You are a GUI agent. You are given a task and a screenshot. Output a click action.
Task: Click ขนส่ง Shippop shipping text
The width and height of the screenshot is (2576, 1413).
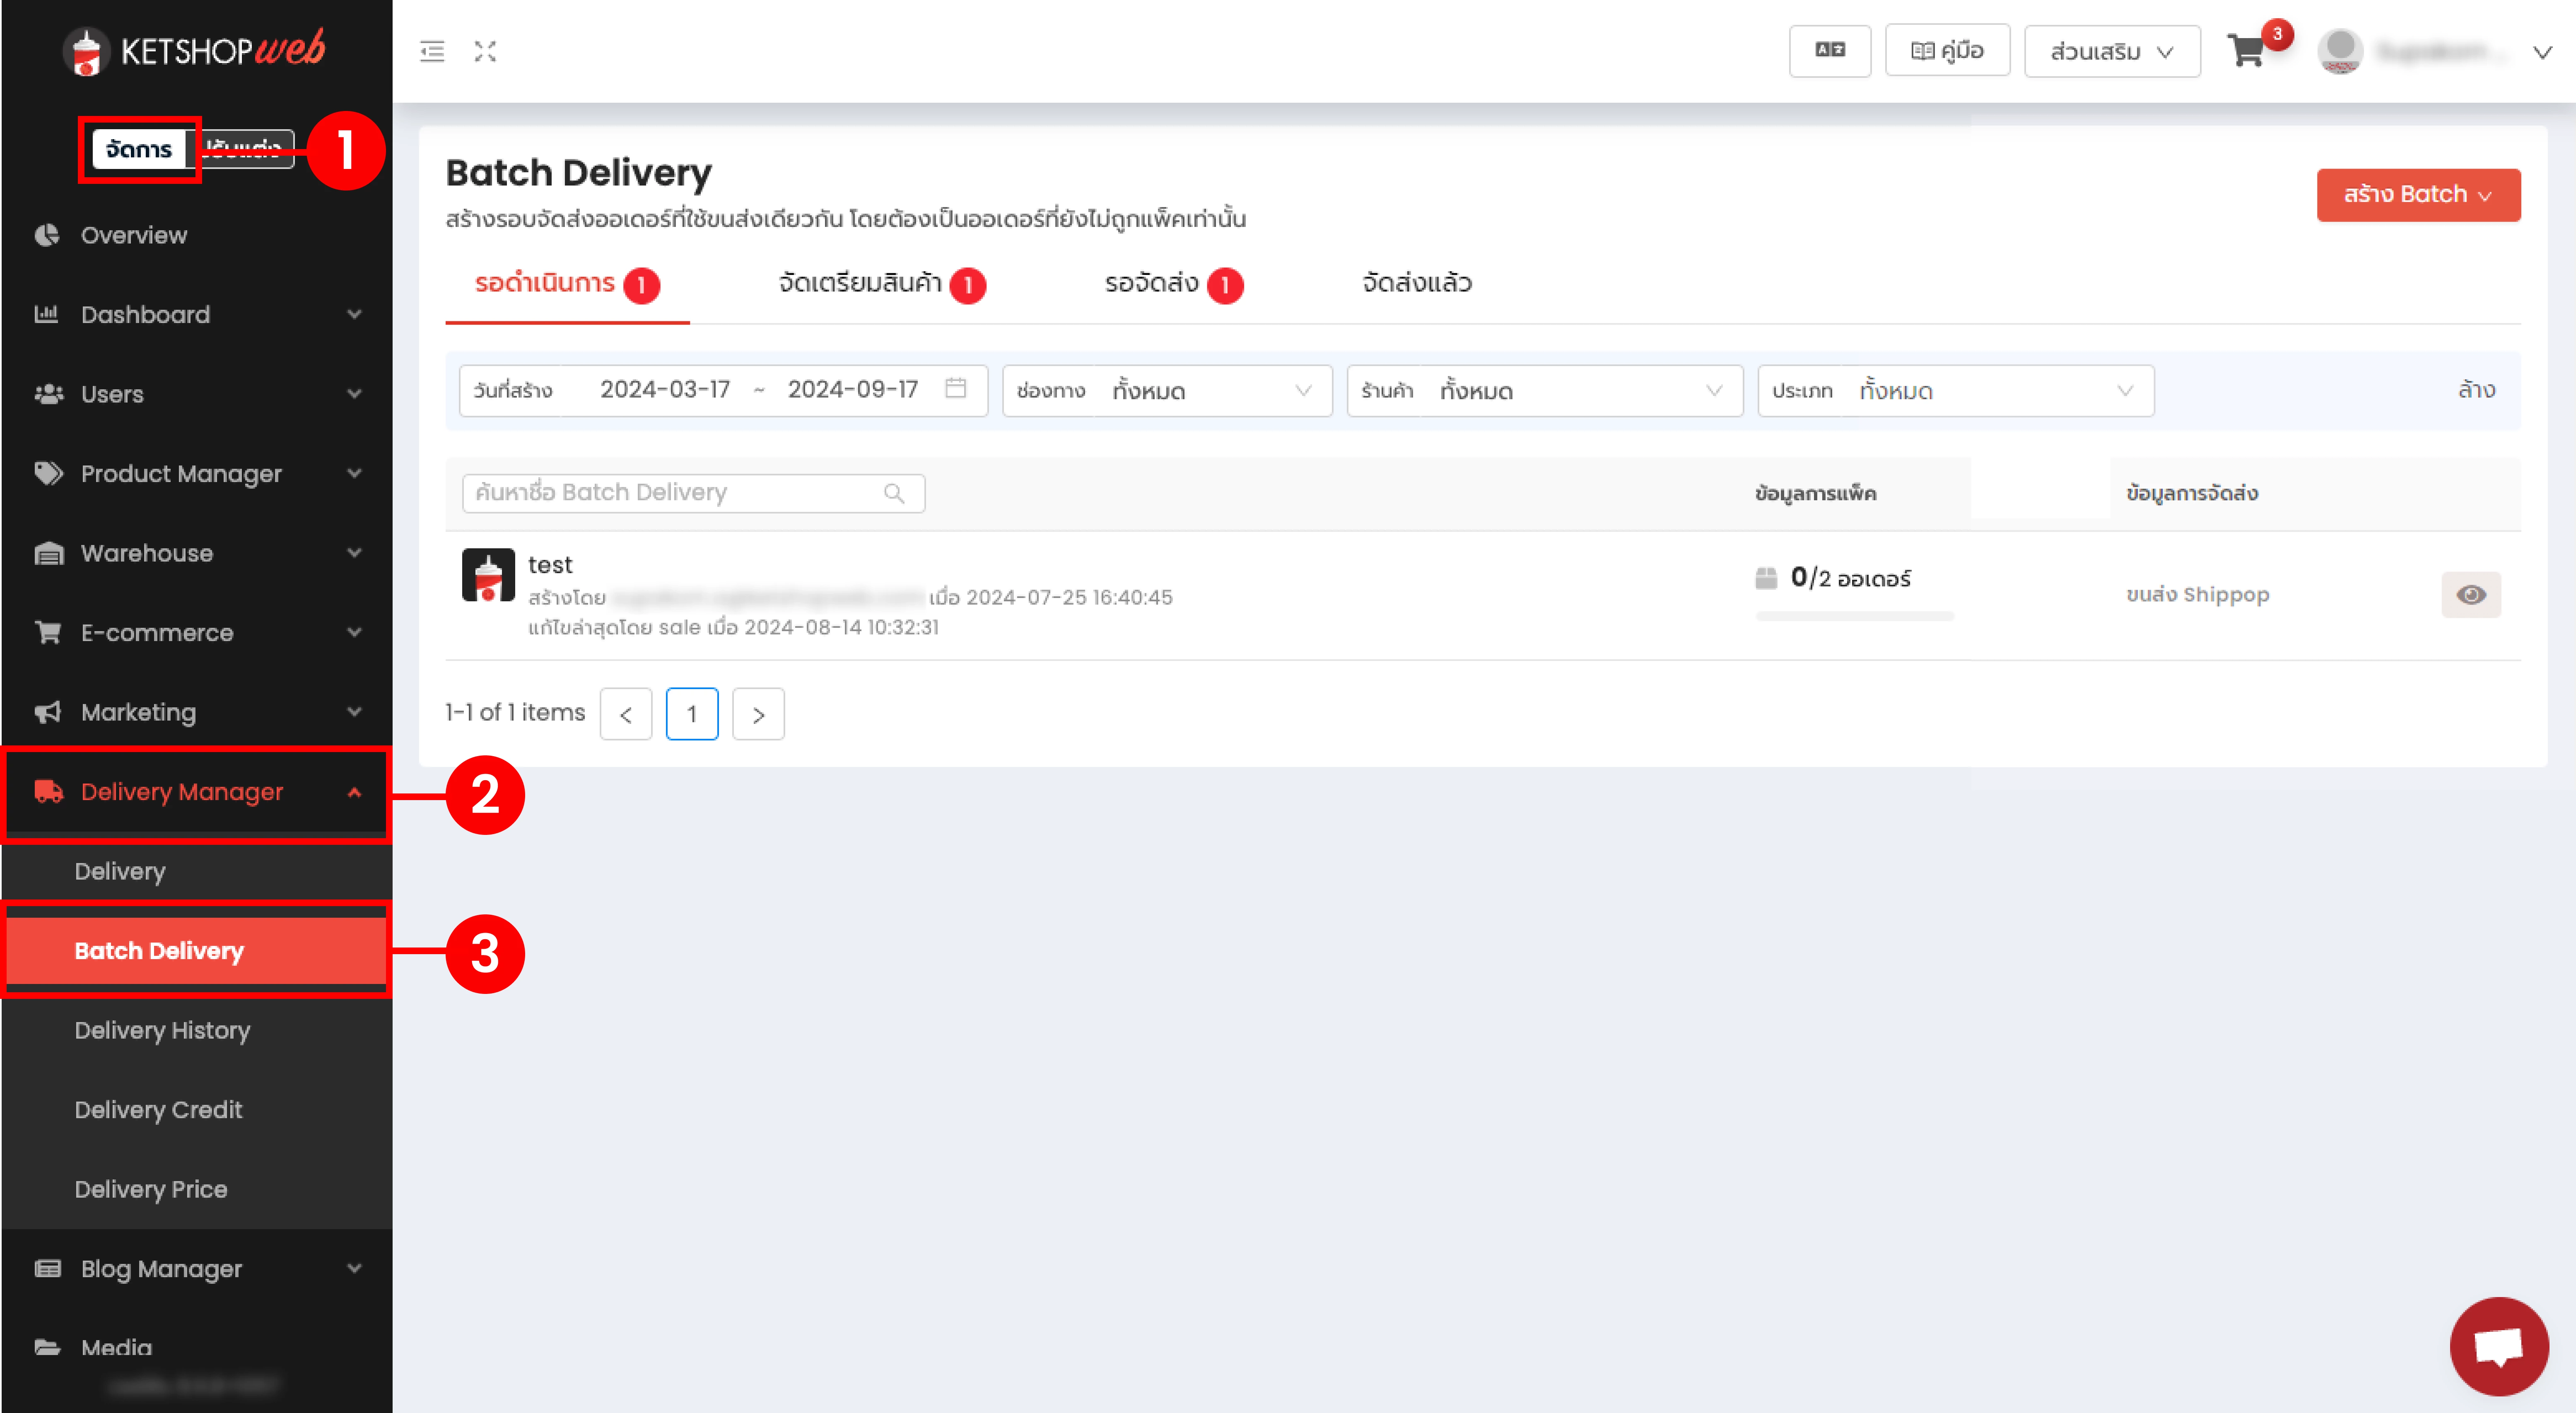[x=2197, y=595]
